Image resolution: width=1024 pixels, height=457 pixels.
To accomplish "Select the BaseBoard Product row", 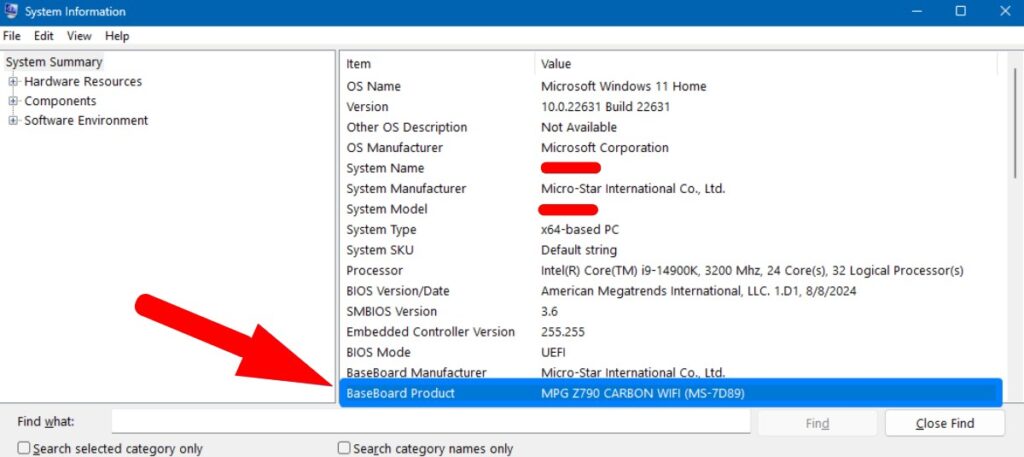I will click(x=671, y=393).
